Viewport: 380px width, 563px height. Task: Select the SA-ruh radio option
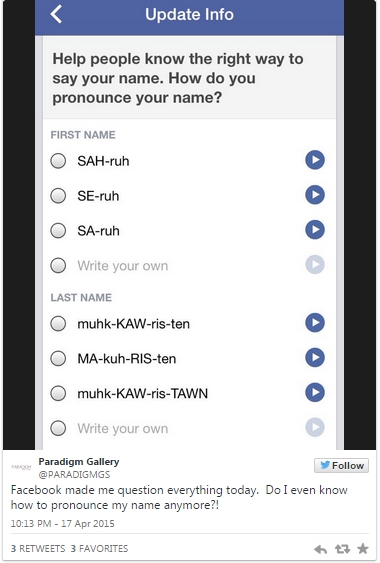[58, 231]
